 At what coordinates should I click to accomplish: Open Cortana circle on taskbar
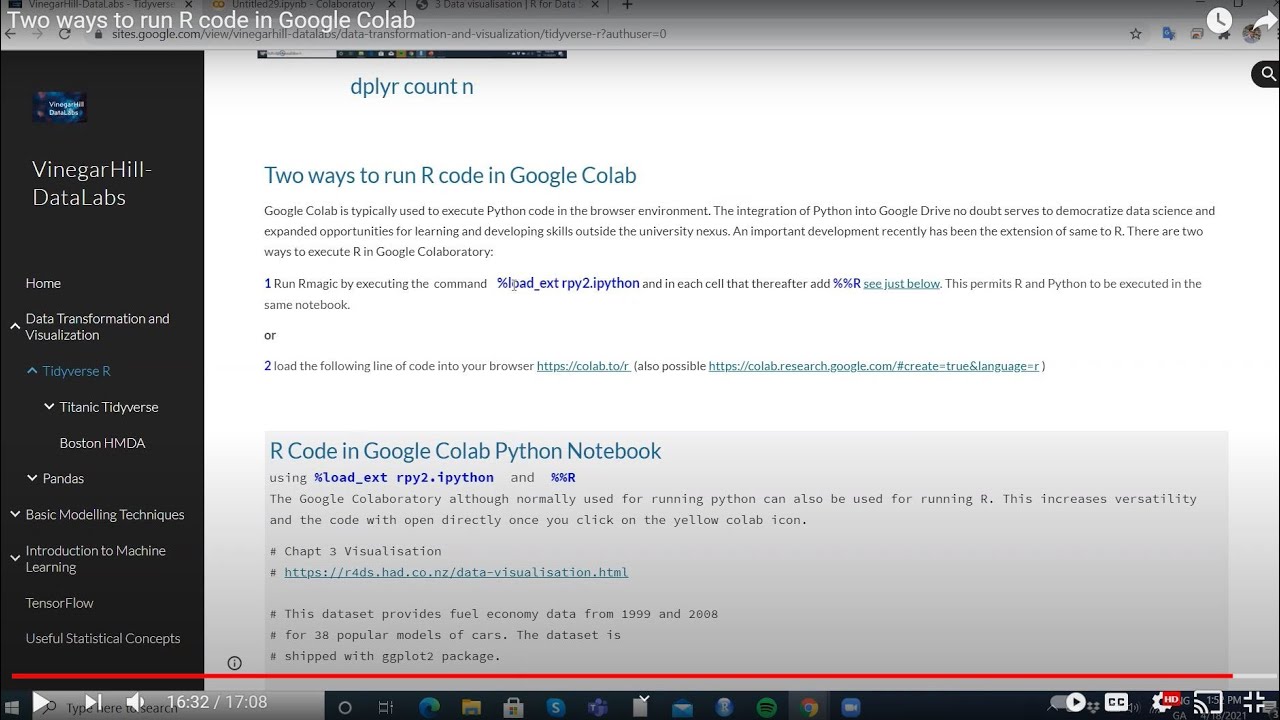pos(345,708)
